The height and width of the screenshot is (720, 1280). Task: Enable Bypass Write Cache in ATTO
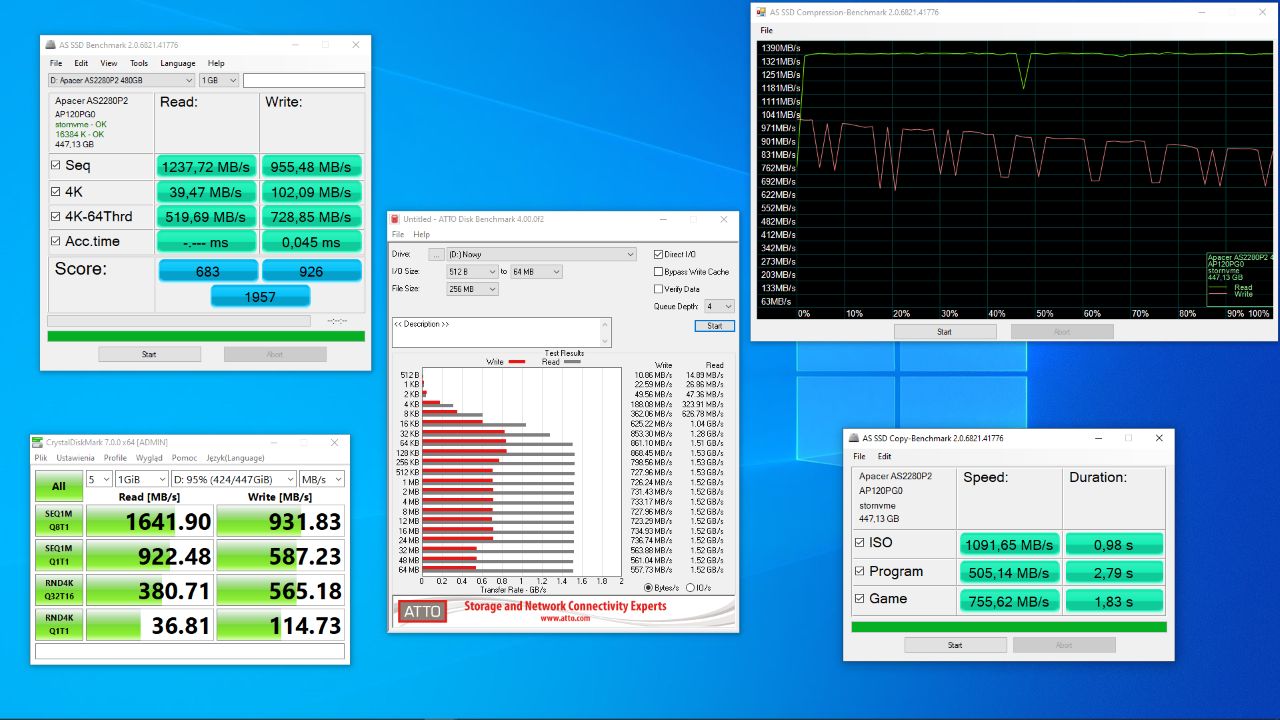(657, 271)
